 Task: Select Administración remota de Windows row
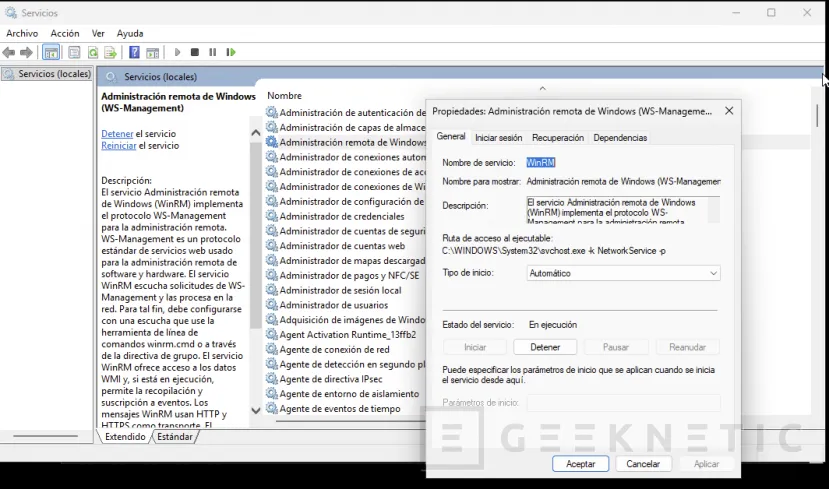[x=346, y=142]
